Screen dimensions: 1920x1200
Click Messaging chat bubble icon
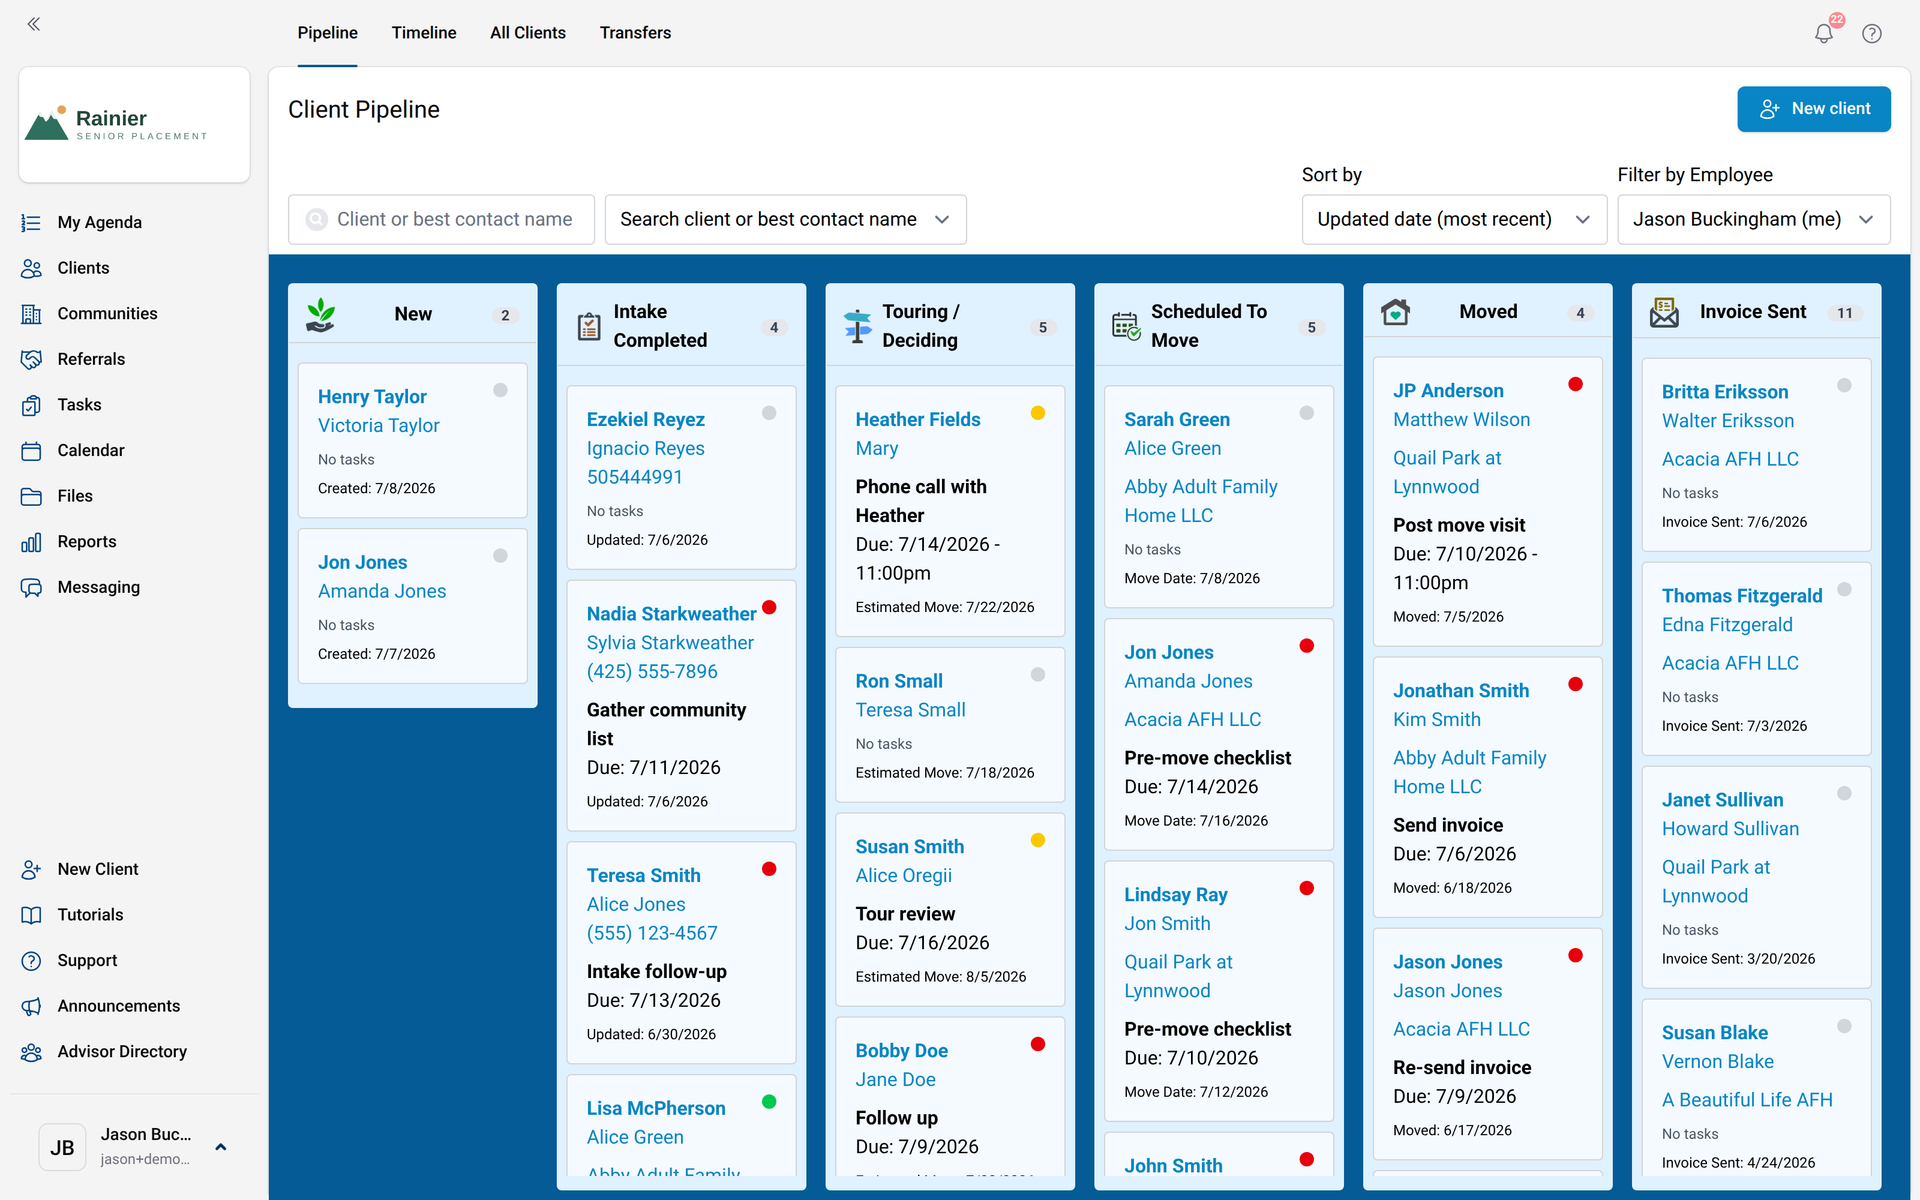pos(31,587)
